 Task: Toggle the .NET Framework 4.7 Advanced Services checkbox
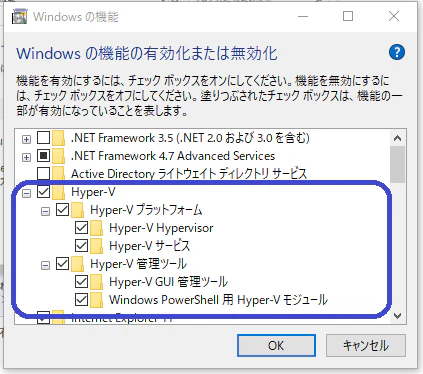tap(43, 156)
